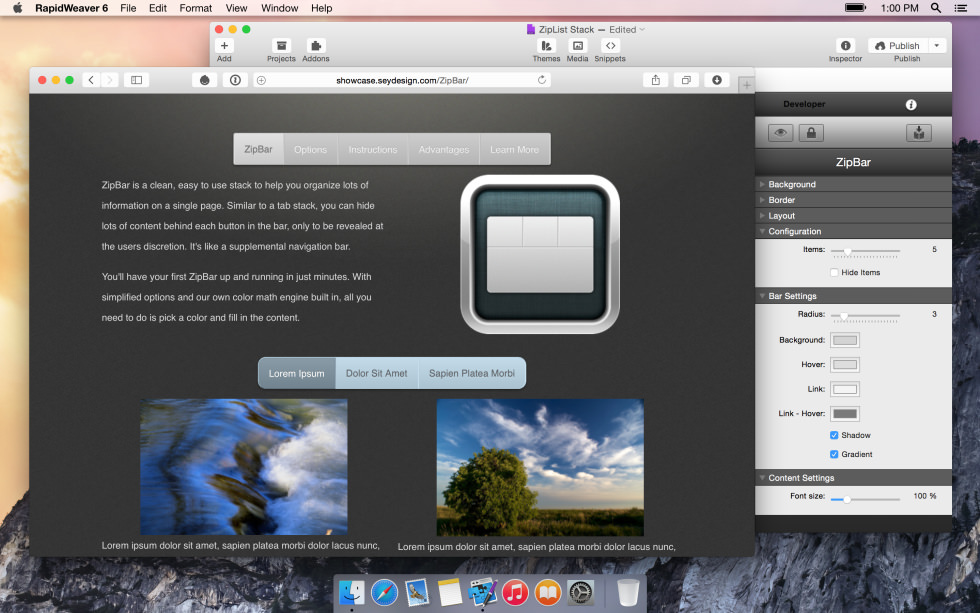Open a new Safari tab
The height and width of the screenshot is (613, 980).
746,85
